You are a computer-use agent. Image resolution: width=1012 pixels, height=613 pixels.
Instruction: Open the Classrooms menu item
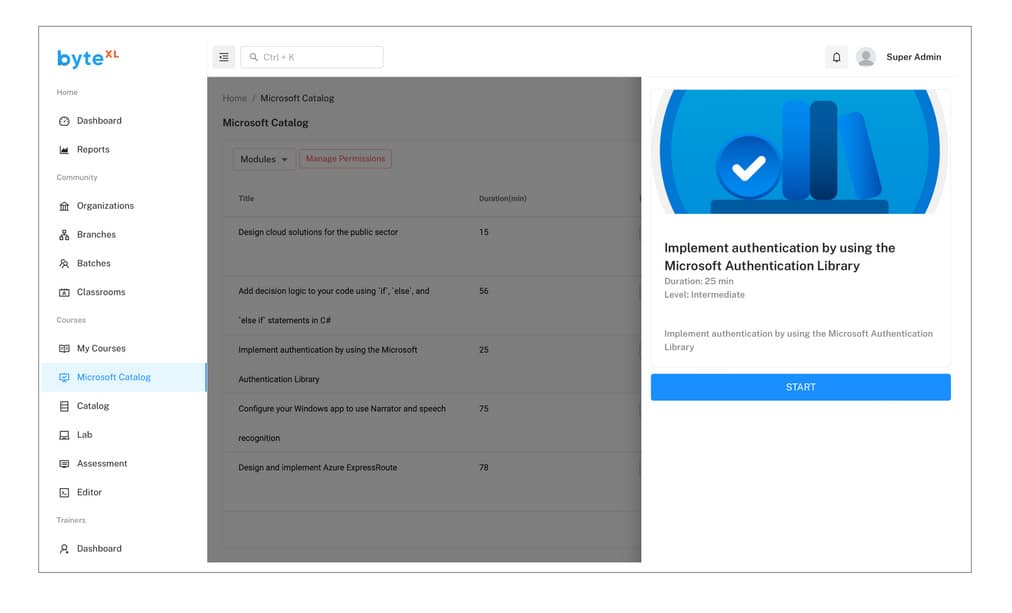click(x=123, y=292)
